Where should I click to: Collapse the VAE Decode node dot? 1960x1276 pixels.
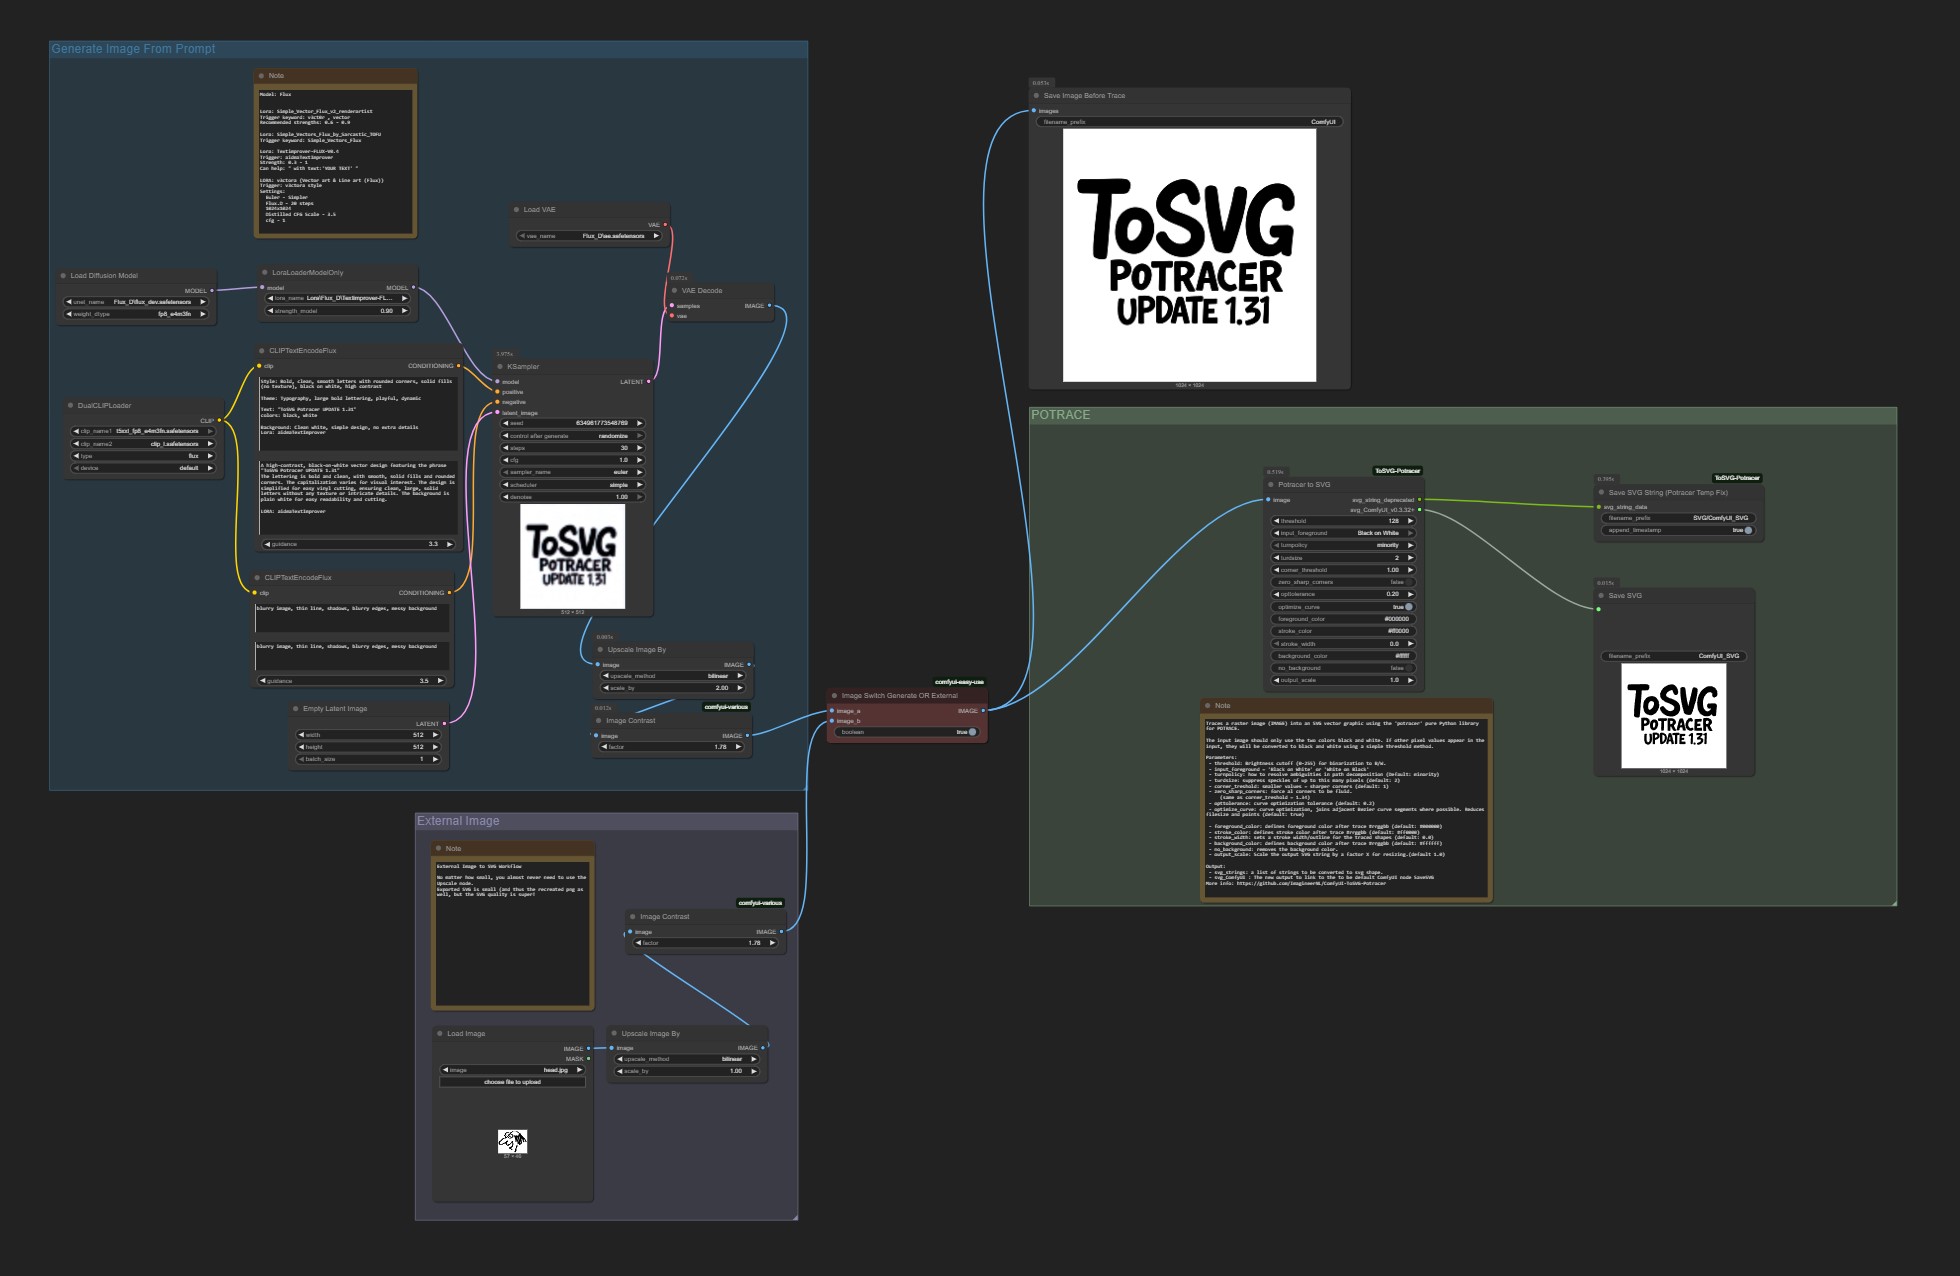pos(674,291)
